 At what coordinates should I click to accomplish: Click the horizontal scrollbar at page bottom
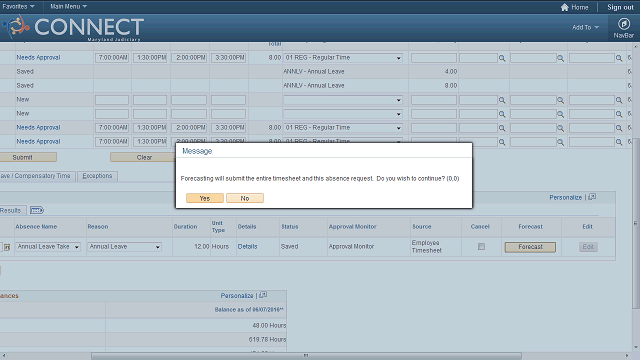306,356
